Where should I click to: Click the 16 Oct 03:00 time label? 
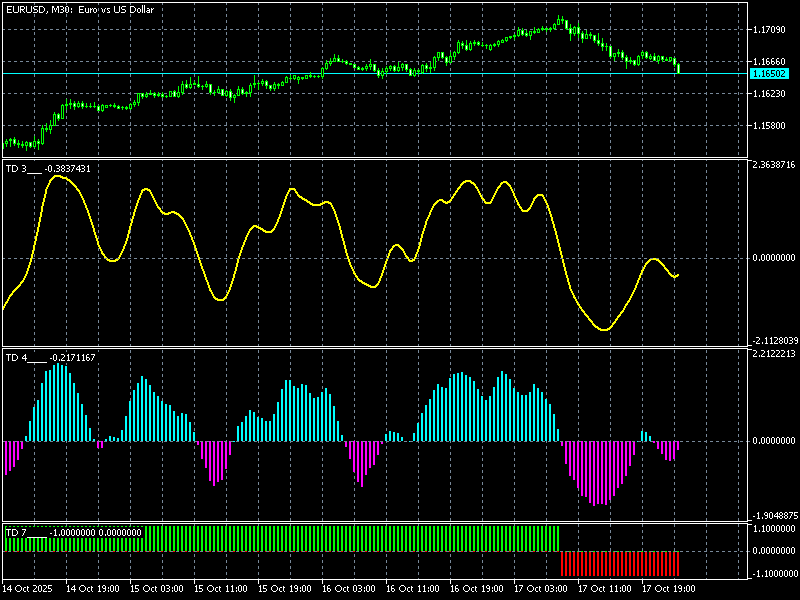coord(348,589)
